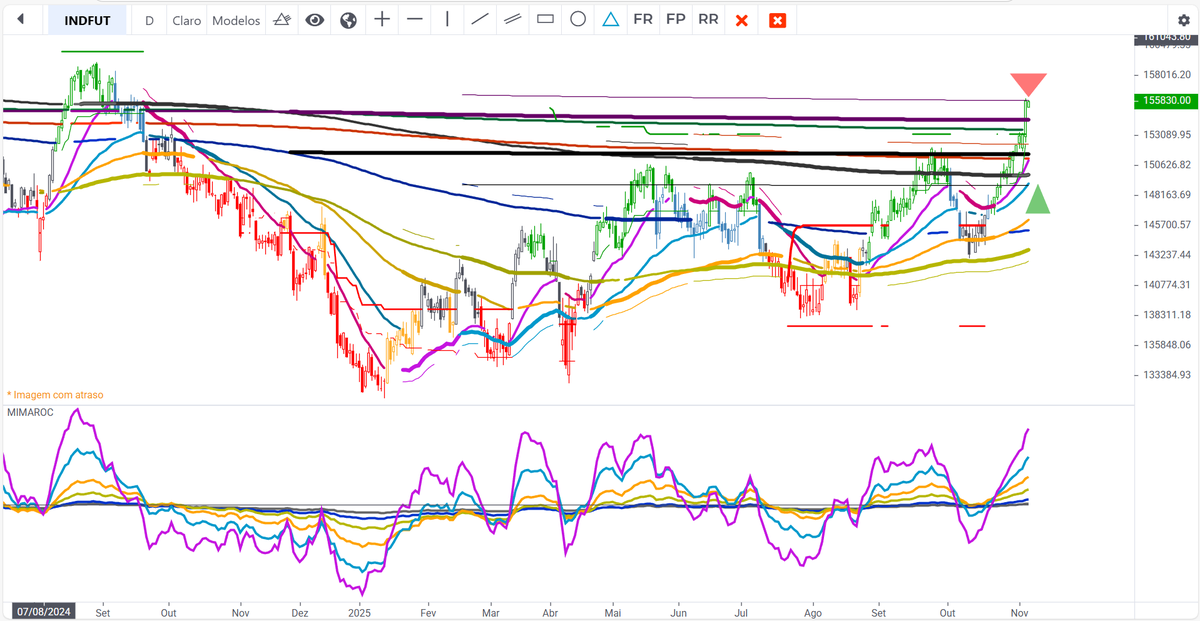Viewport: 1200px width, 621px height.
Task: Select the trend line tool
Action: click(x=480, y=20)
